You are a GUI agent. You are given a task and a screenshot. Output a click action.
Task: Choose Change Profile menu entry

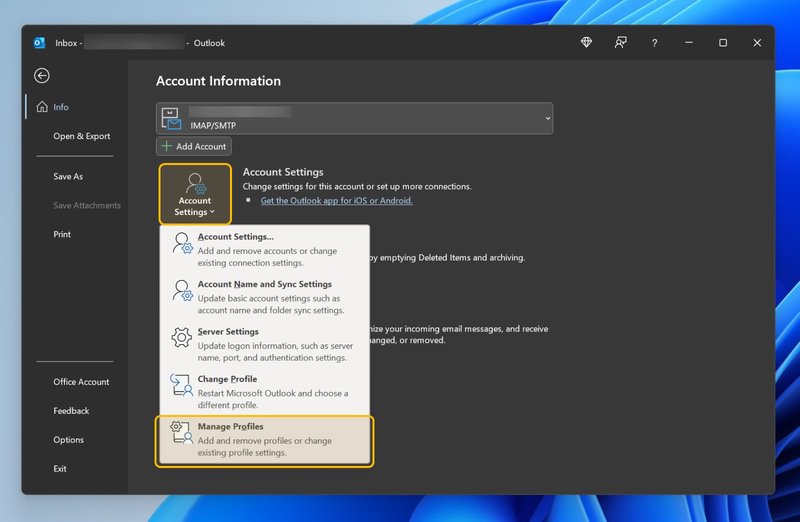point(265,391)
